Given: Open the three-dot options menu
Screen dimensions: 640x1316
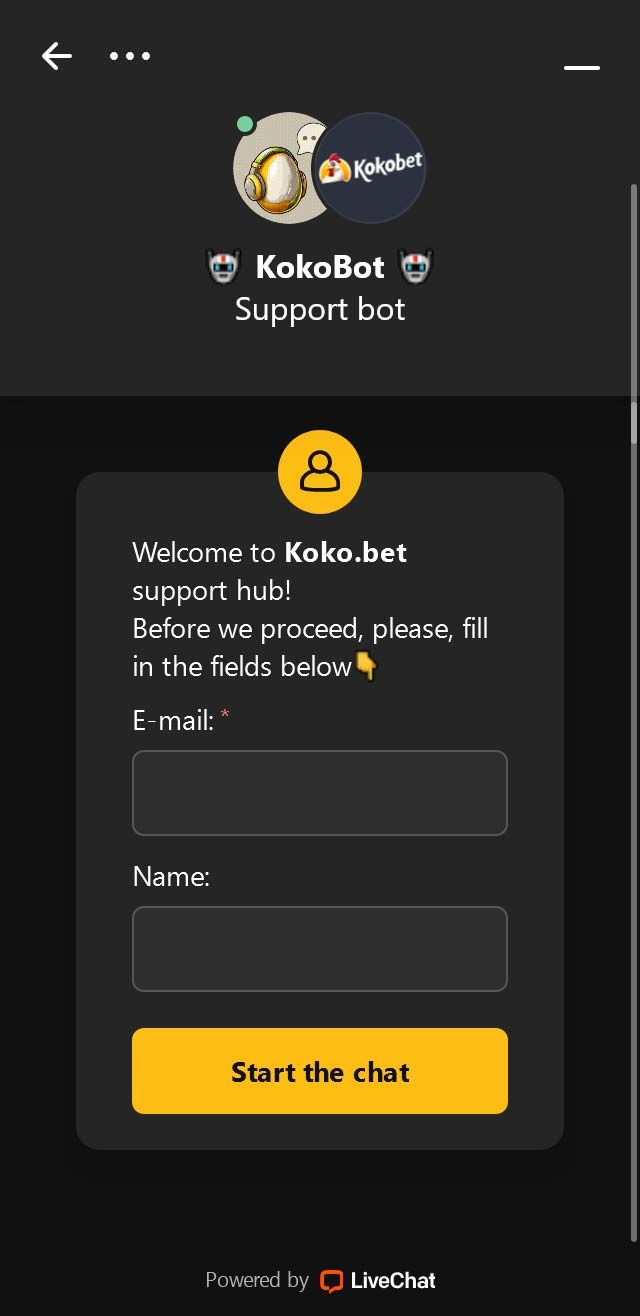Looking at the screenshot, I should click(130, 56).
